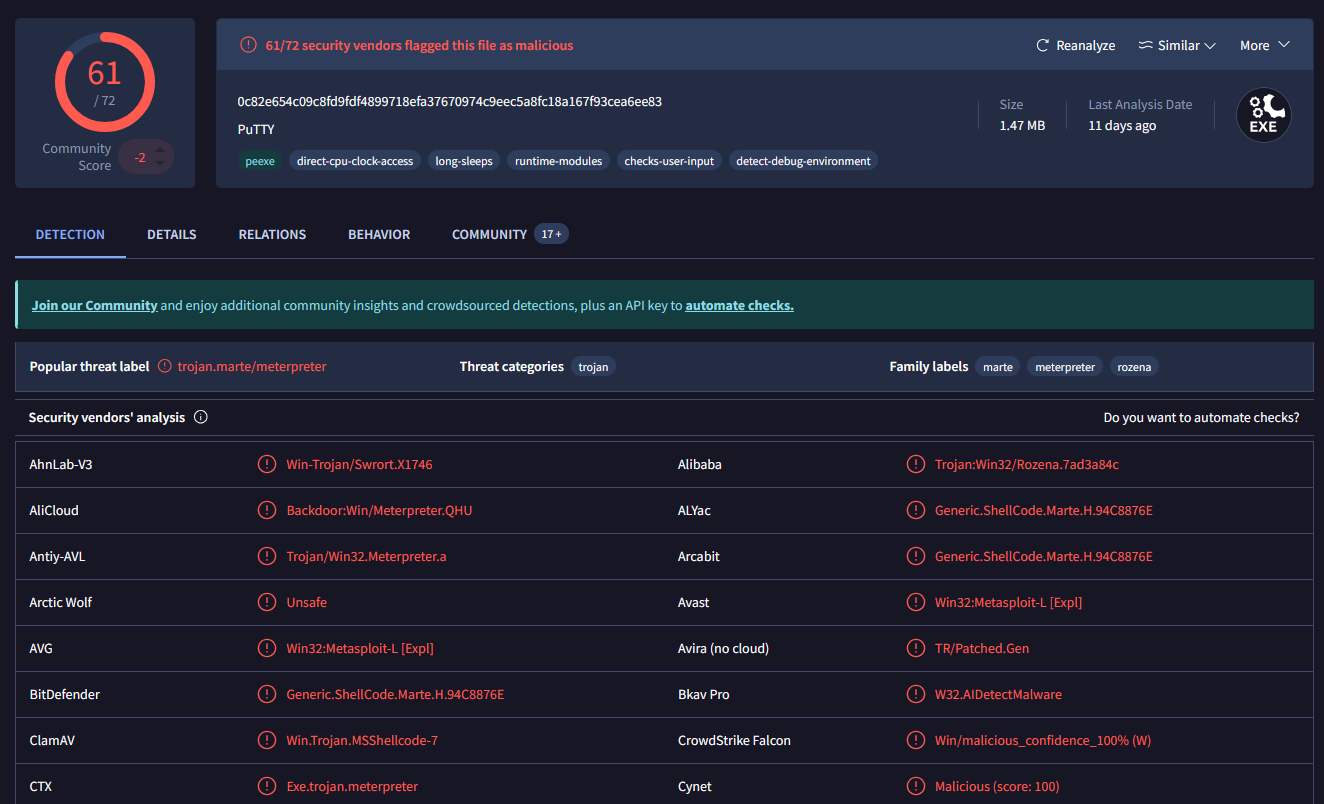Expand the Similar dropdown
The image size is (1324, 804).
1177,45
